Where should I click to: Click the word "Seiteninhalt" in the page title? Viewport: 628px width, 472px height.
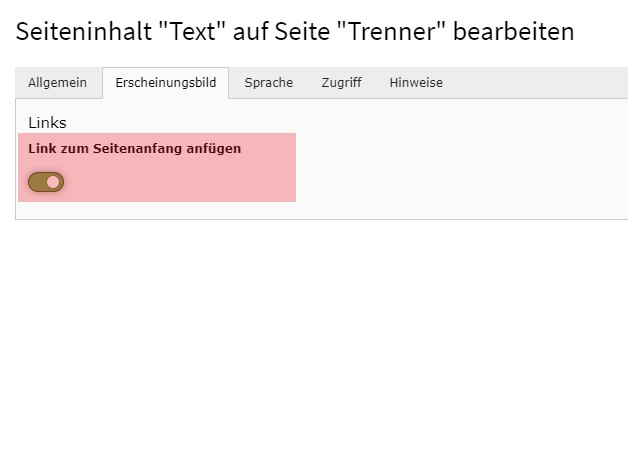click(83, 32)
